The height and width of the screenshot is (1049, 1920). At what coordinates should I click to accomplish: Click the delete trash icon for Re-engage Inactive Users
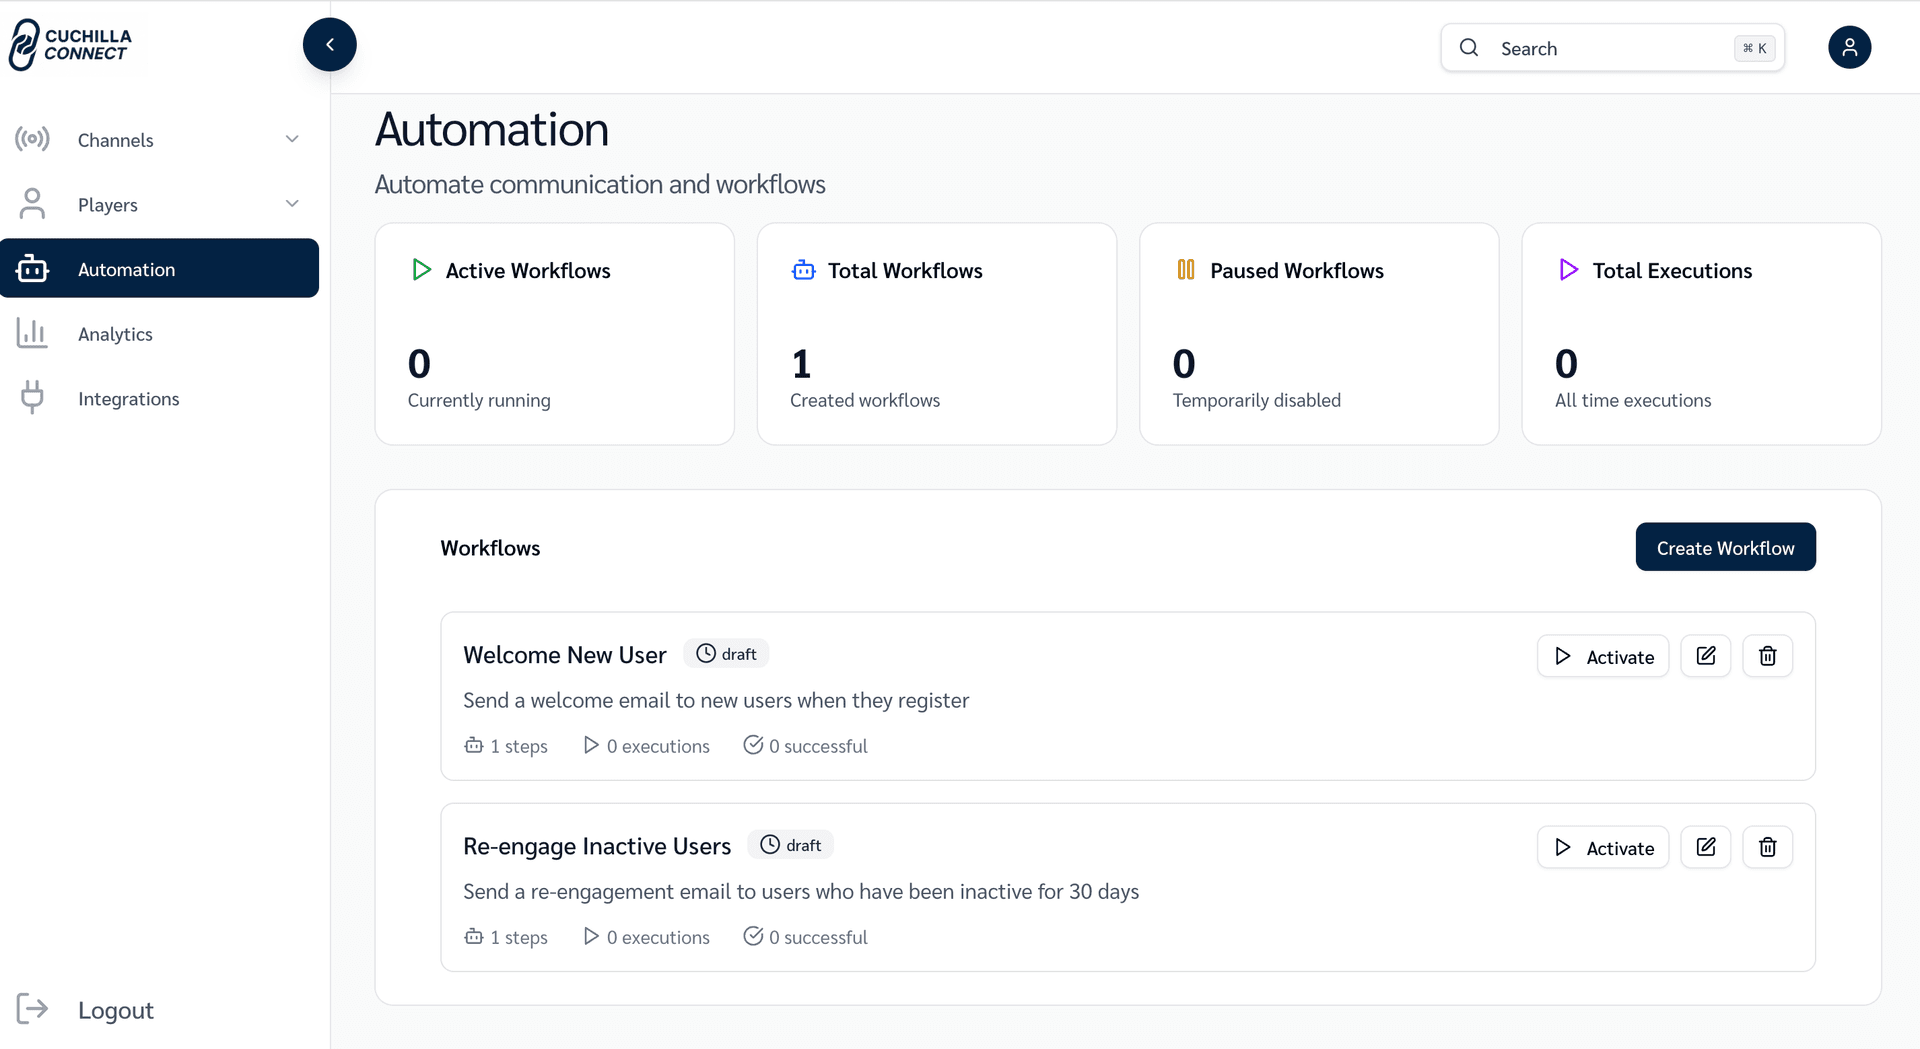tap(1767, 847)
